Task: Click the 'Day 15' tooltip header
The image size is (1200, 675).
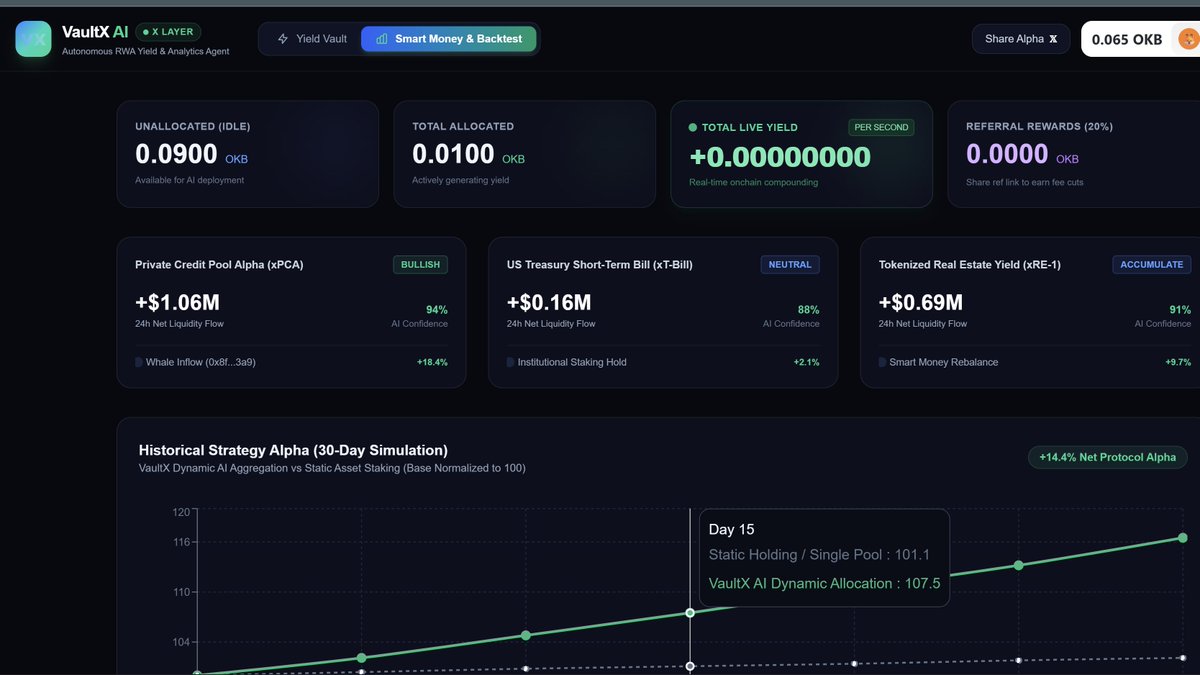Action: (732, 530)
